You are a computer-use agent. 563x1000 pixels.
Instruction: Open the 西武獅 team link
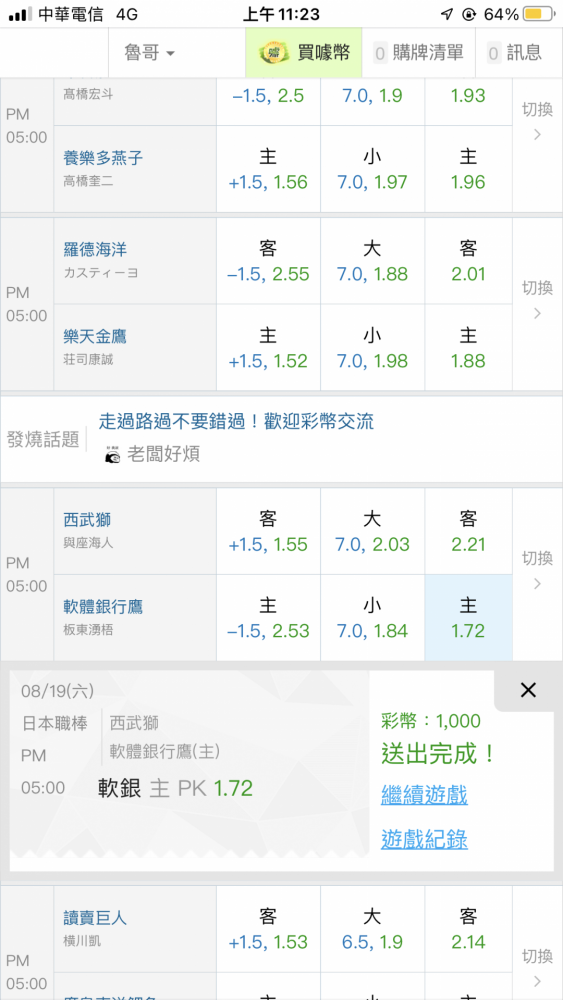pos(87,520)
